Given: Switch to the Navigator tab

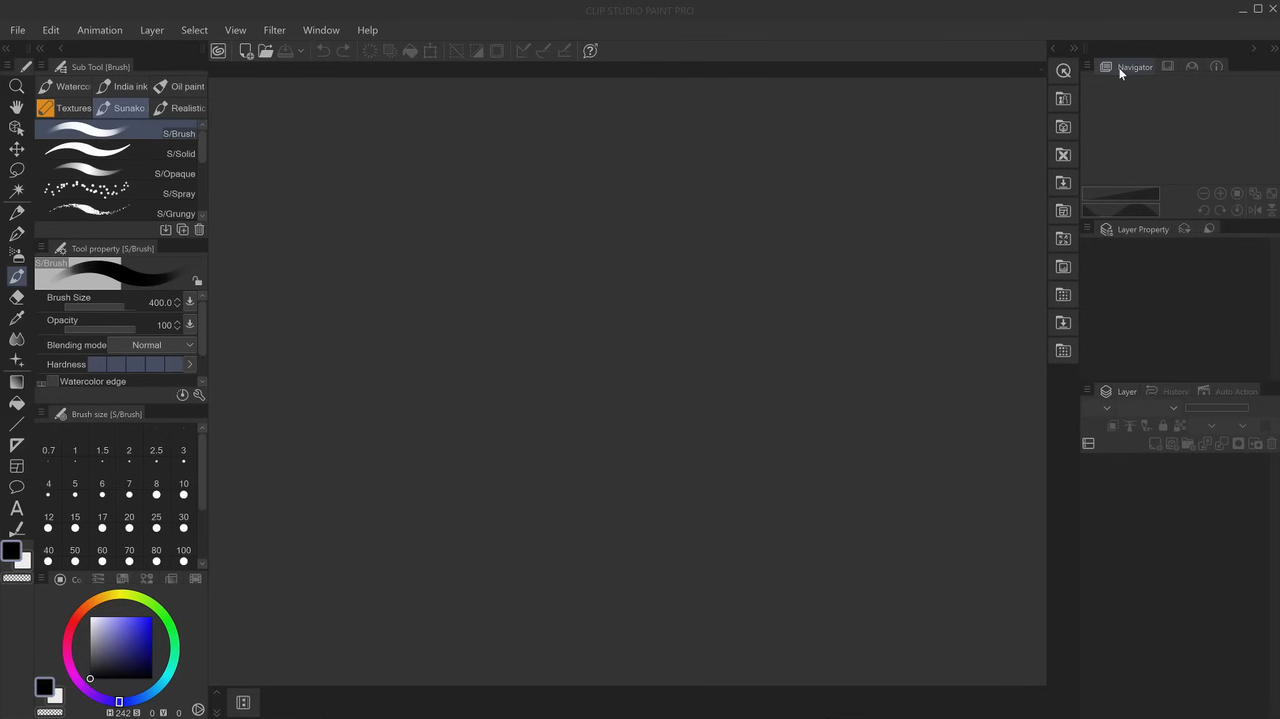Looking at the screenshot, I should click(1126, 67).
